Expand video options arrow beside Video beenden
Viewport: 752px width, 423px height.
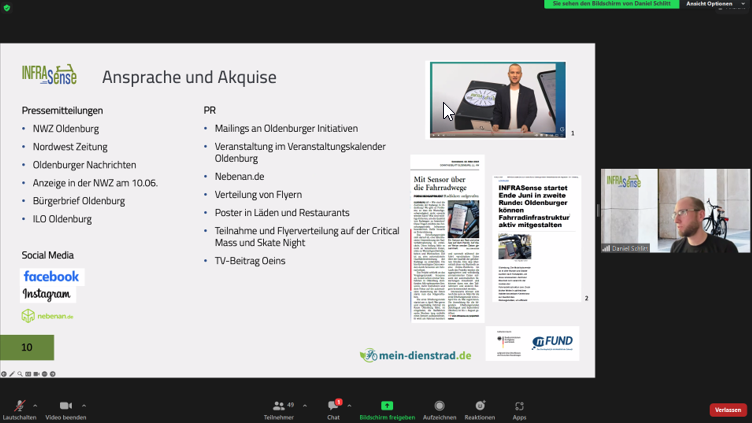pyautogui.click(x=83, y=405)
